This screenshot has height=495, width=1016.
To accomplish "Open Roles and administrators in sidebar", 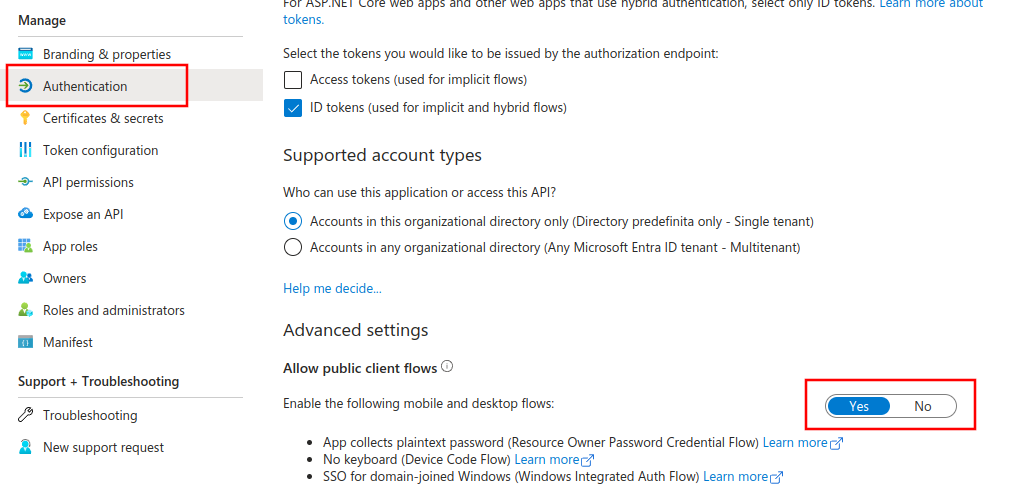I will (x=113, y=310).
